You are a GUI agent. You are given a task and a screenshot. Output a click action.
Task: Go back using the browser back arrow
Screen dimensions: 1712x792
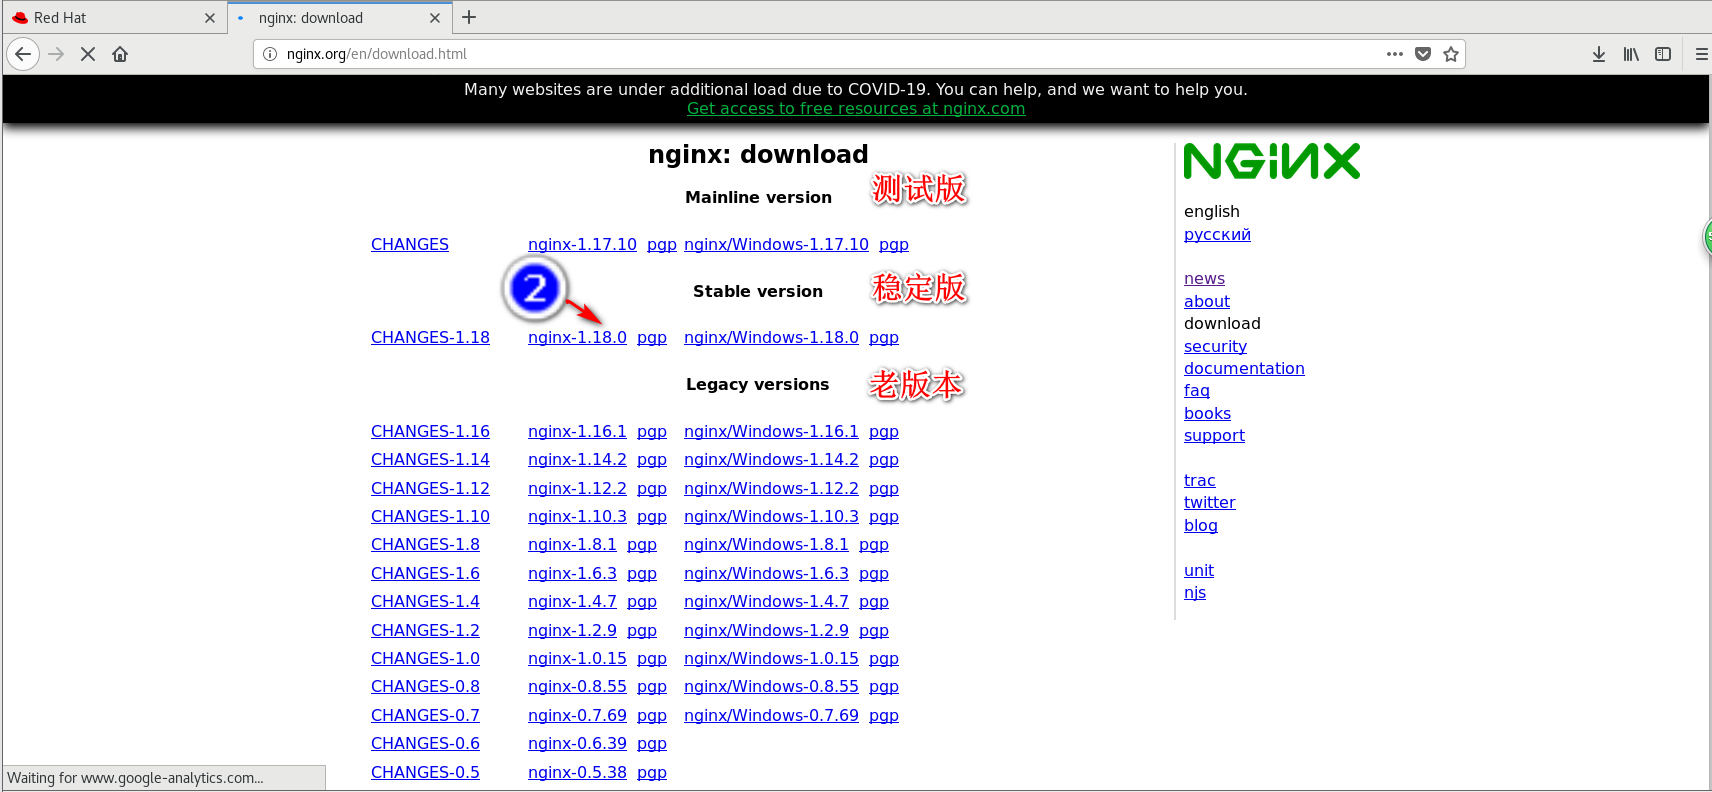pyautogui.click(x=23, y=54)
